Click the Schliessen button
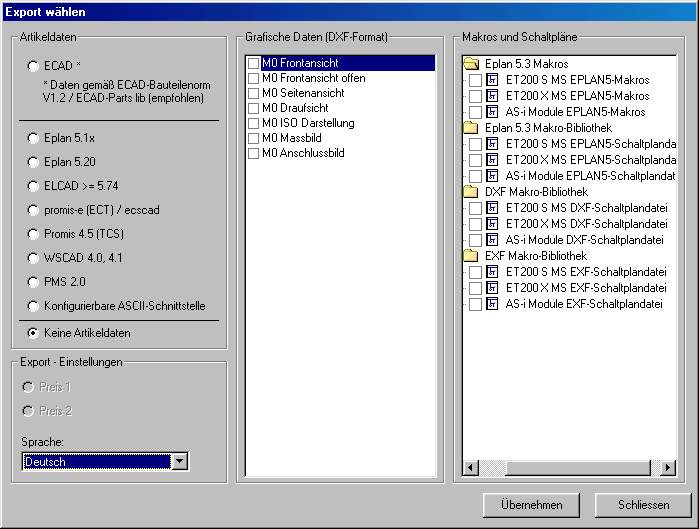 (x=643, y=505)
